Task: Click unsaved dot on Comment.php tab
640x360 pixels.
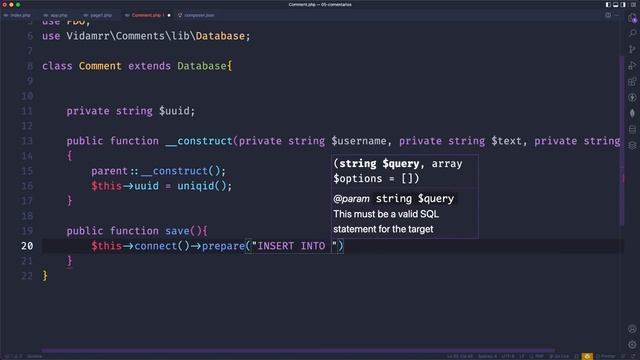Action: (169, 15)
